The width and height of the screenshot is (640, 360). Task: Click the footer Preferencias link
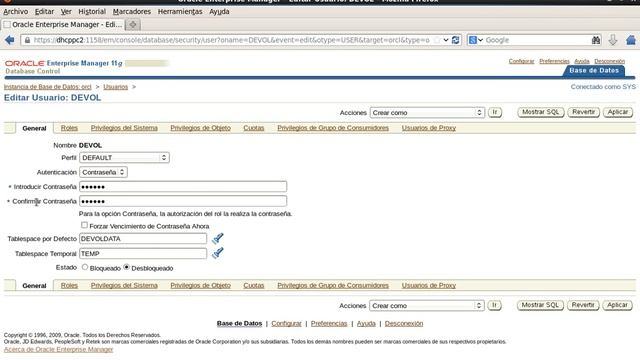[x=329, y=323]
